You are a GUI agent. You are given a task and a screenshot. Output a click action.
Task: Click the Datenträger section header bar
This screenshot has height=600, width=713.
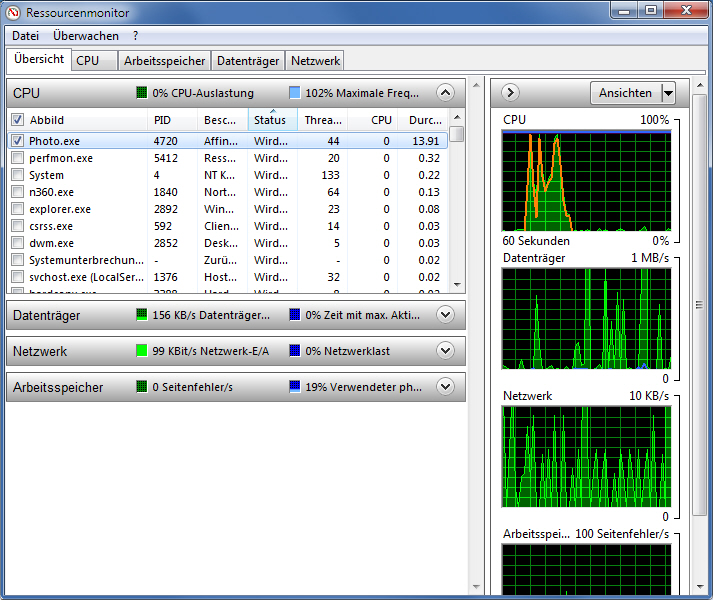236,315
